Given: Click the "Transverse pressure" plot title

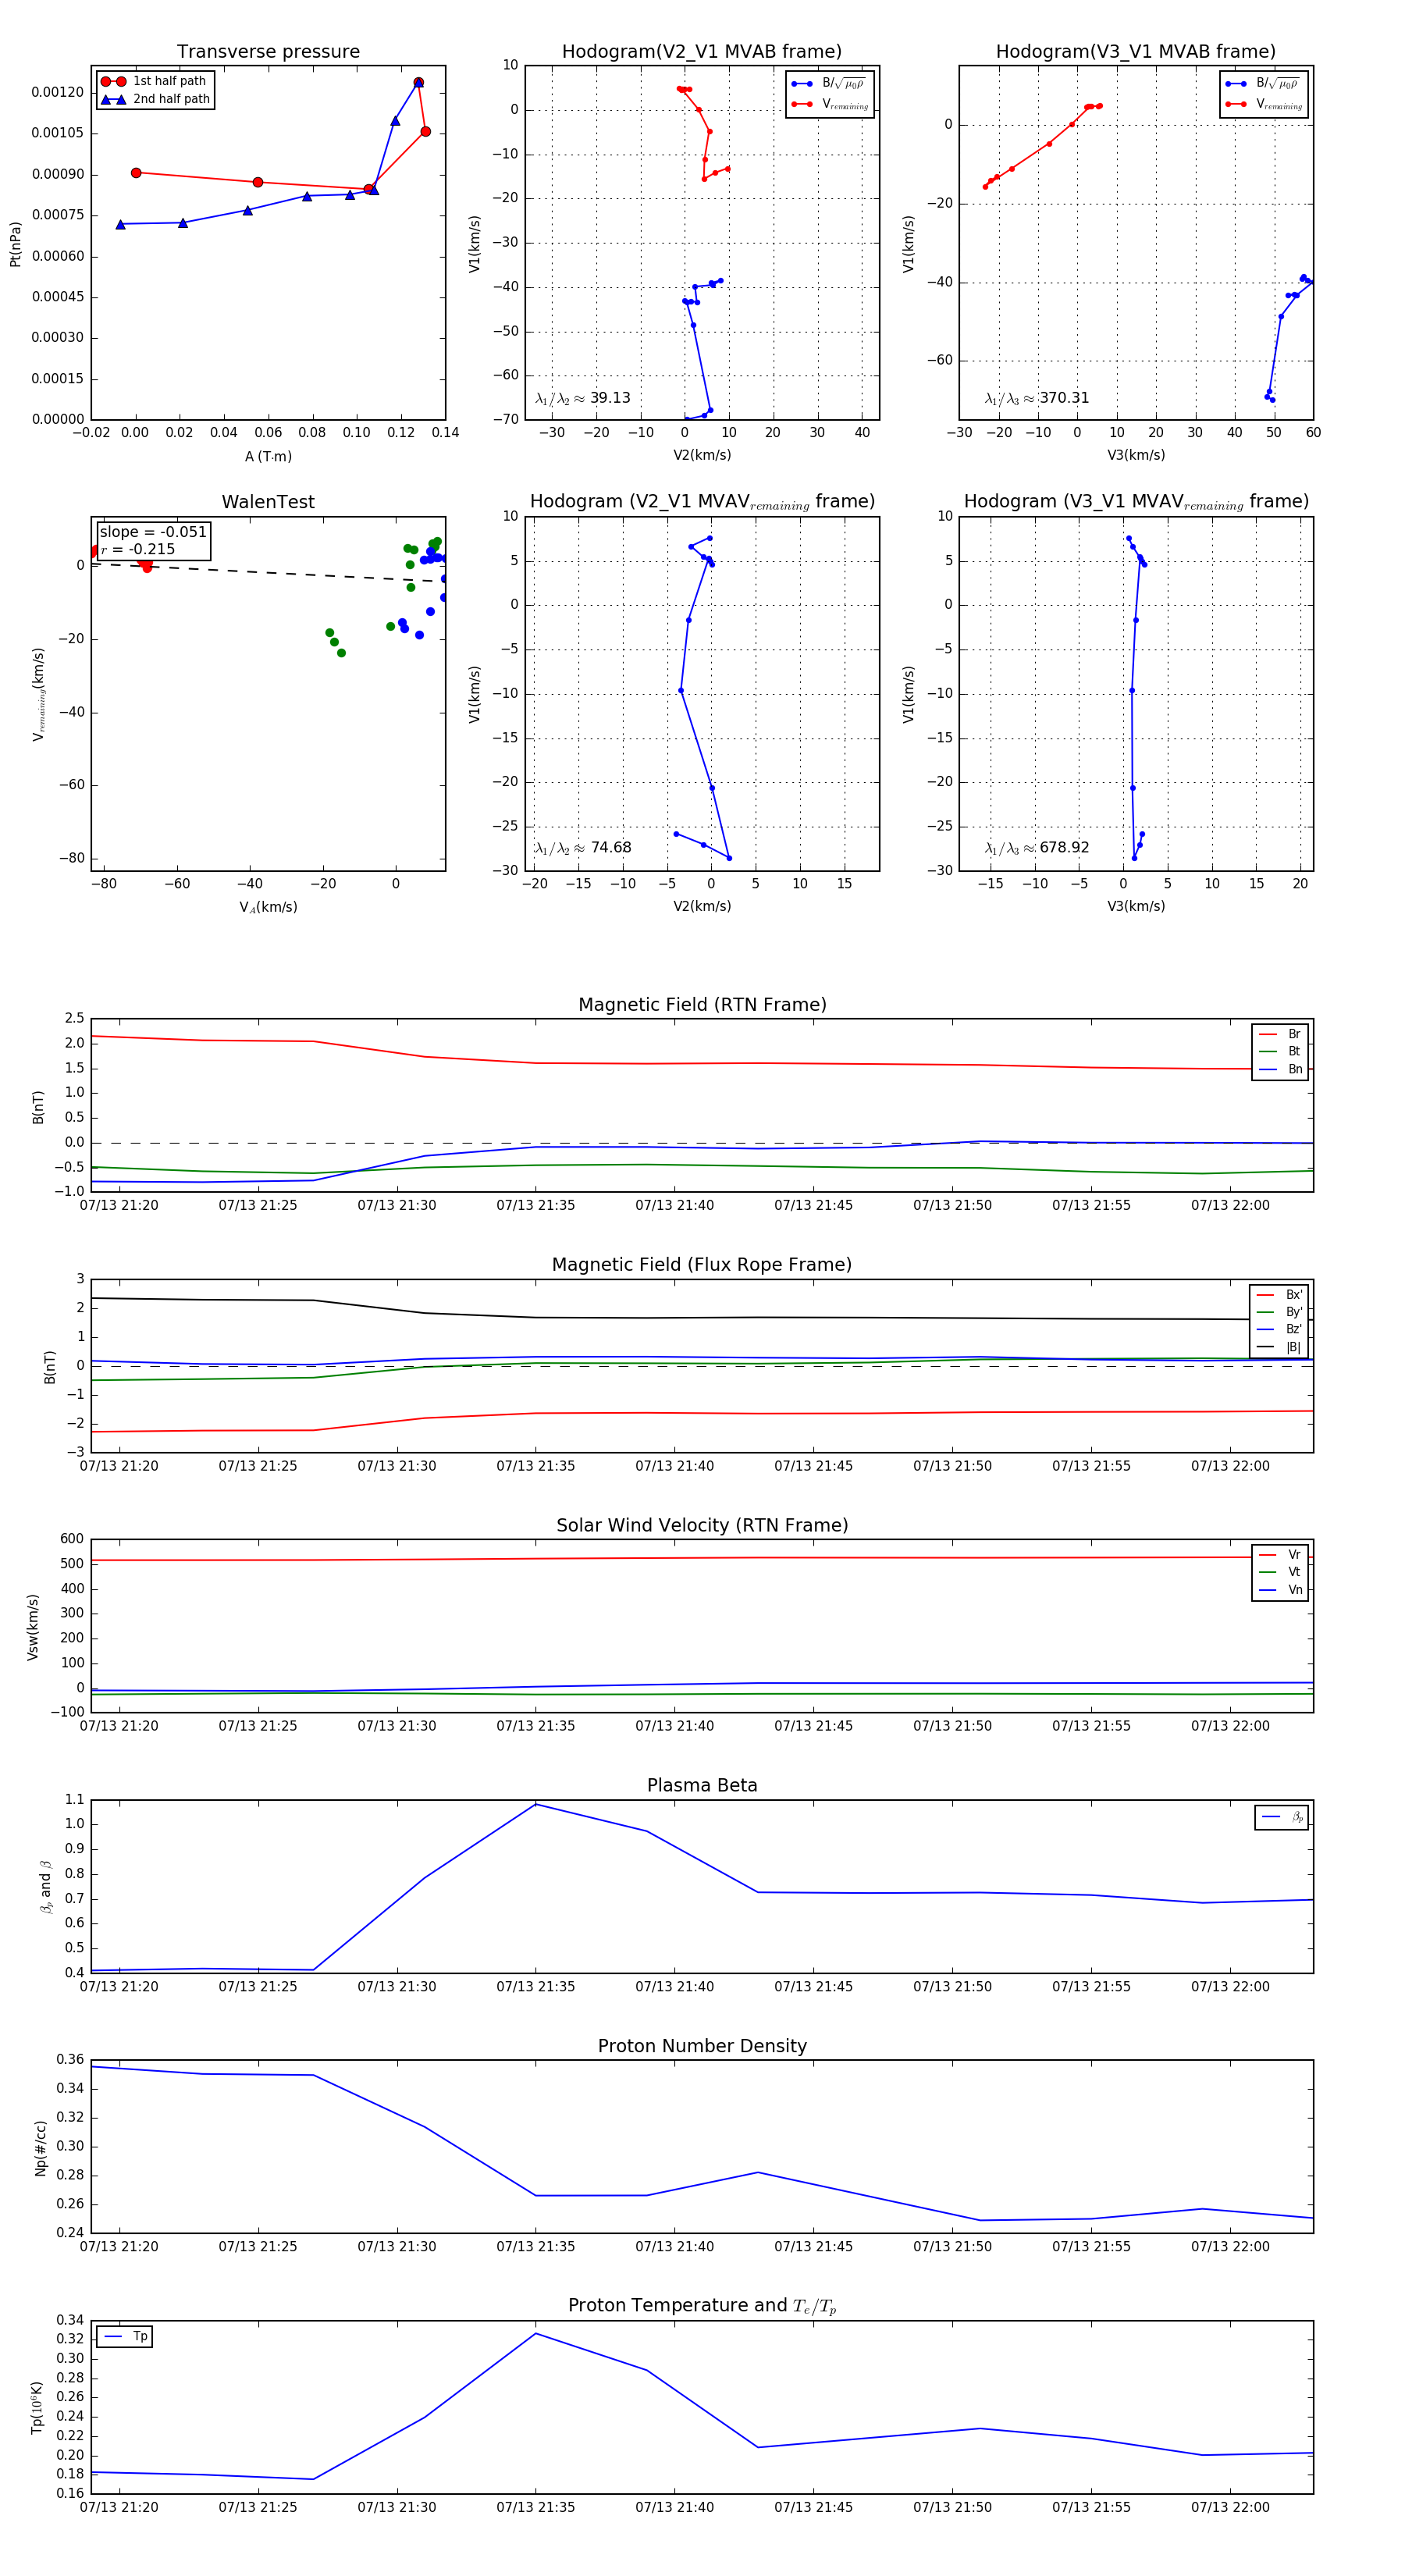Looking at the screenshot, I should [x=268, y=52].
